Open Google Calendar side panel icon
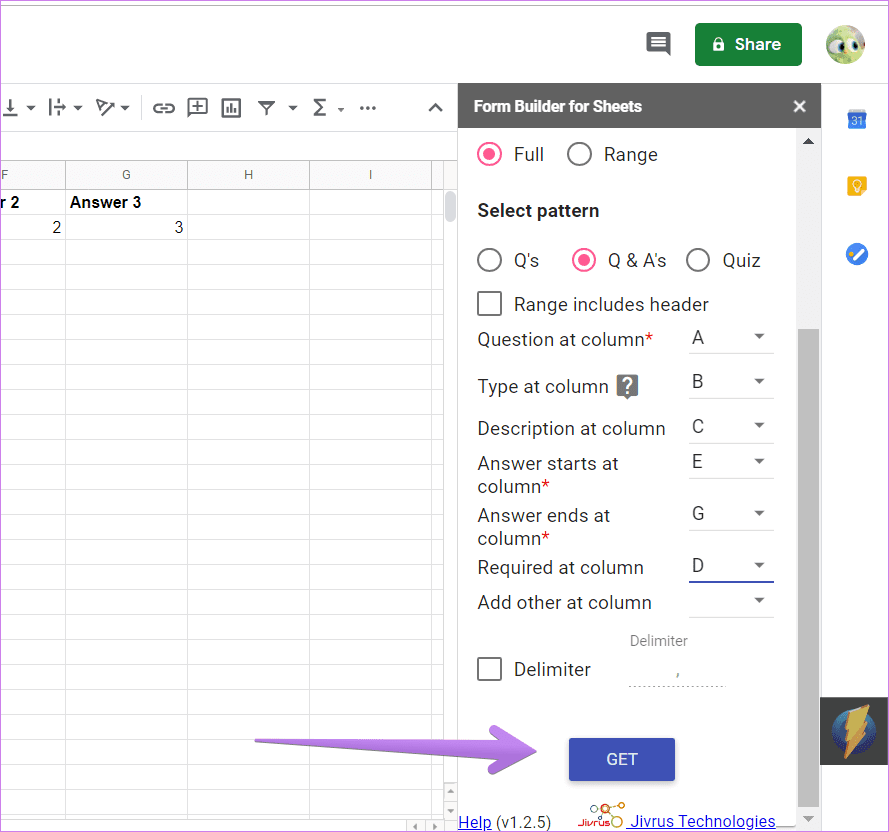The image size is (889, 832). tap(857, 120)
